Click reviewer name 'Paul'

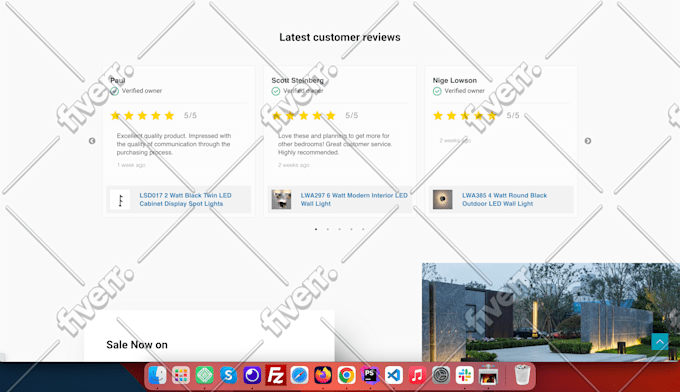point(118,80)
